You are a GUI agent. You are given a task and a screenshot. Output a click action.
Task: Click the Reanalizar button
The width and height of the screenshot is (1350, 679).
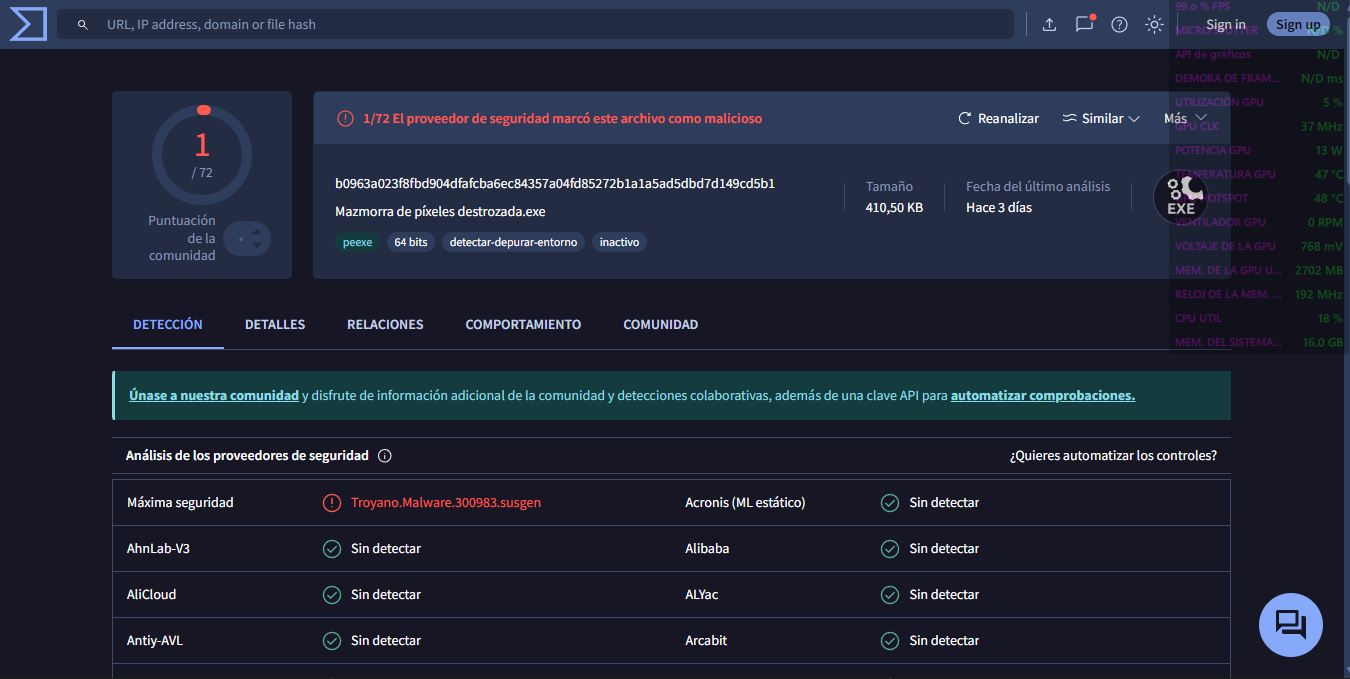coord(998,118)
